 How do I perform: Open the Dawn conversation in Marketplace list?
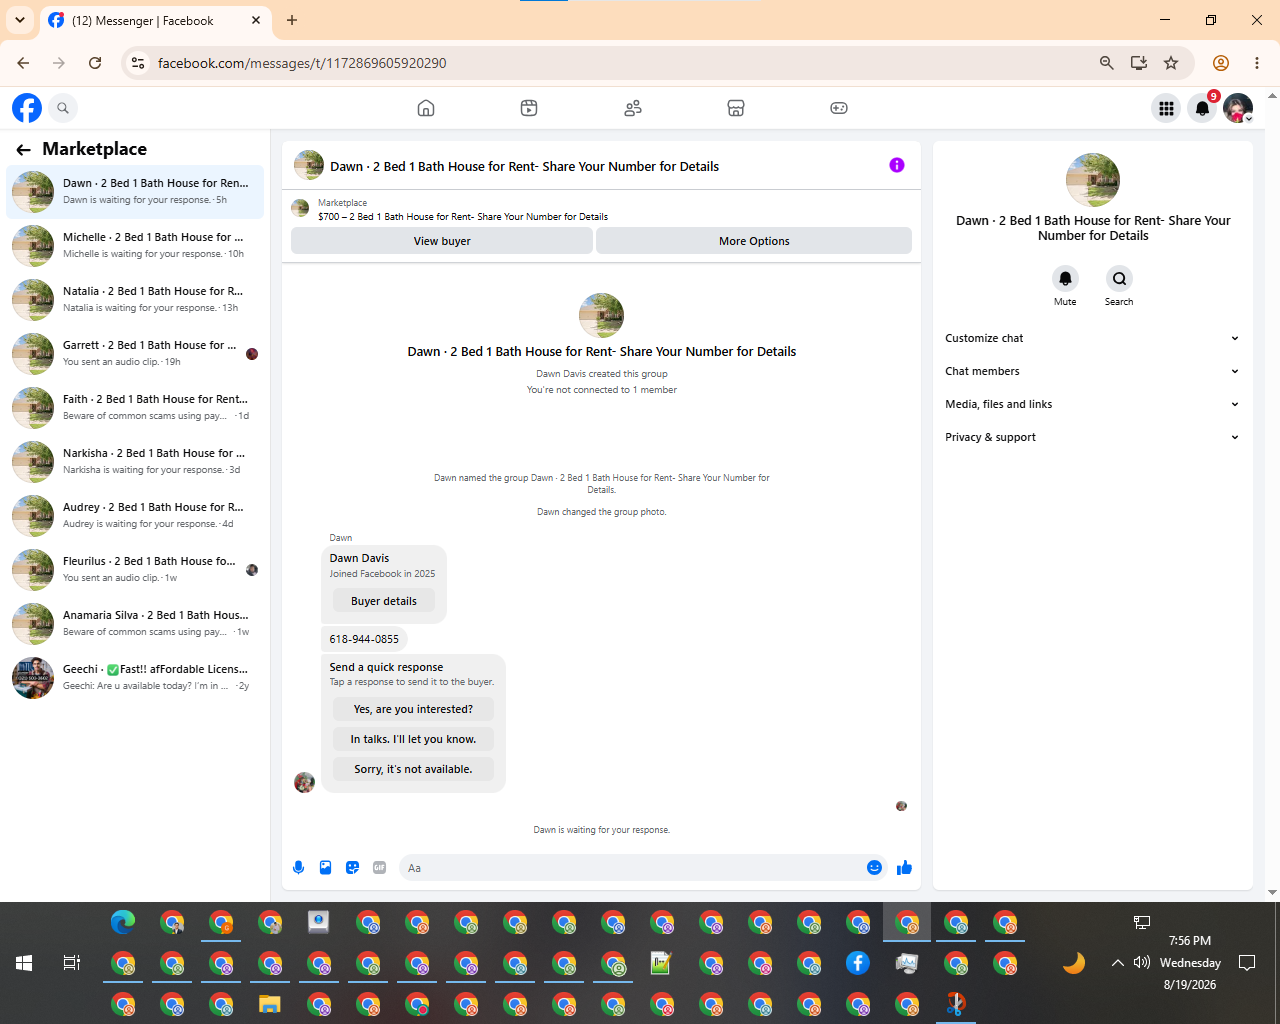click(135, 191)
